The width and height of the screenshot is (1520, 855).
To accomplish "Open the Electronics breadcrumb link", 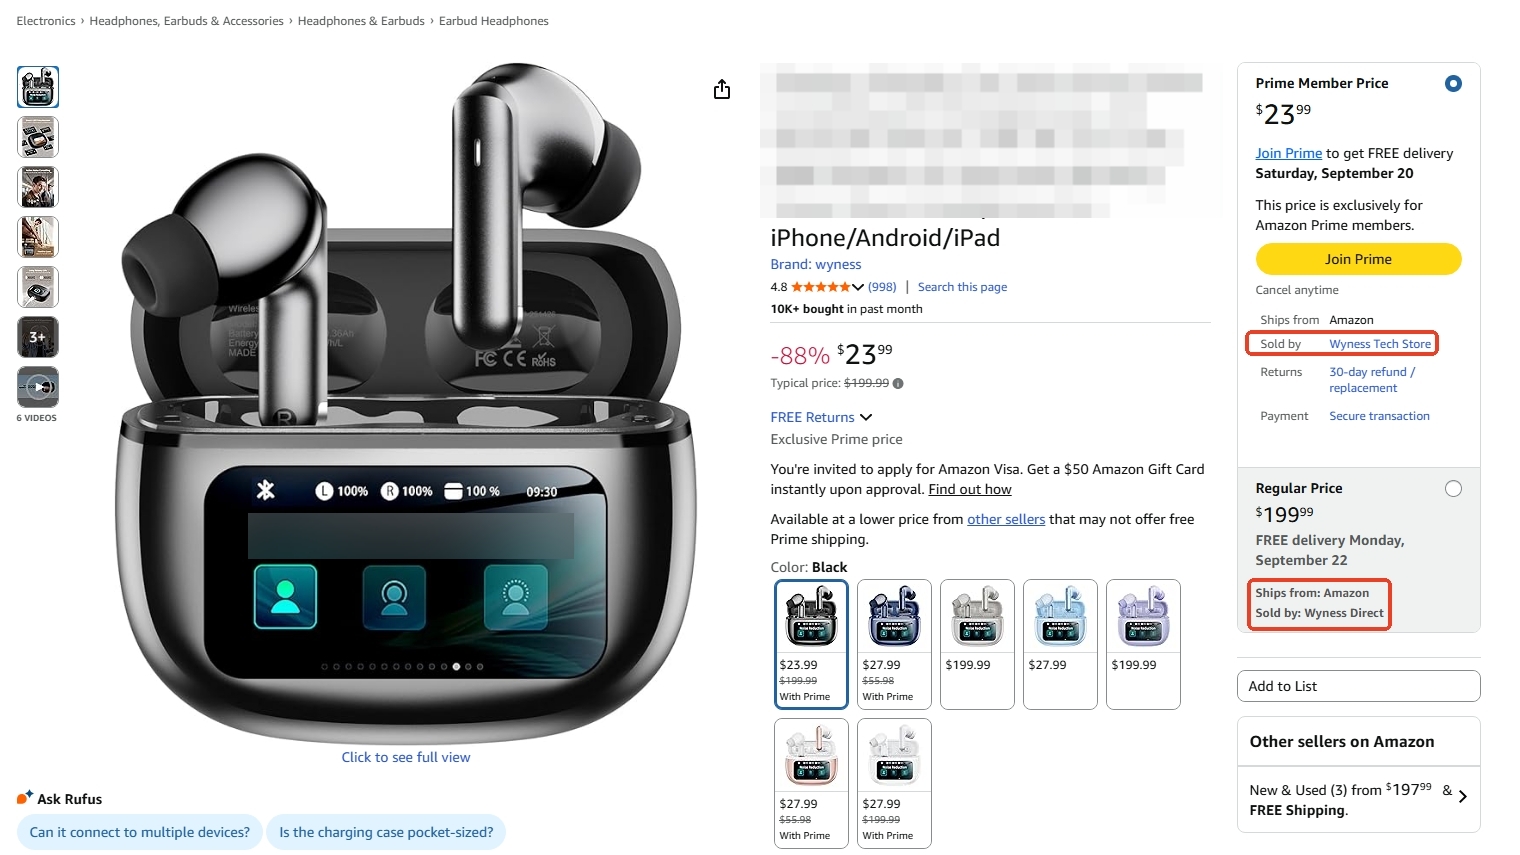I will (x=46, y=21).
